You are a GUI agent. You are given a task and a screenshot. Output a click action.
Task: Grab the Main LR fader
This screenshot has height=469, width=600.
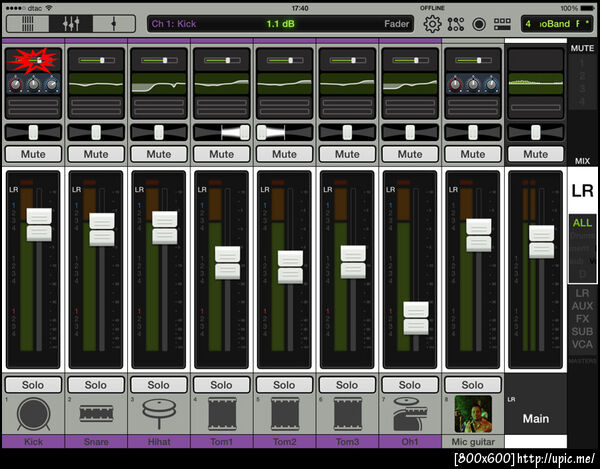[541, 242]
